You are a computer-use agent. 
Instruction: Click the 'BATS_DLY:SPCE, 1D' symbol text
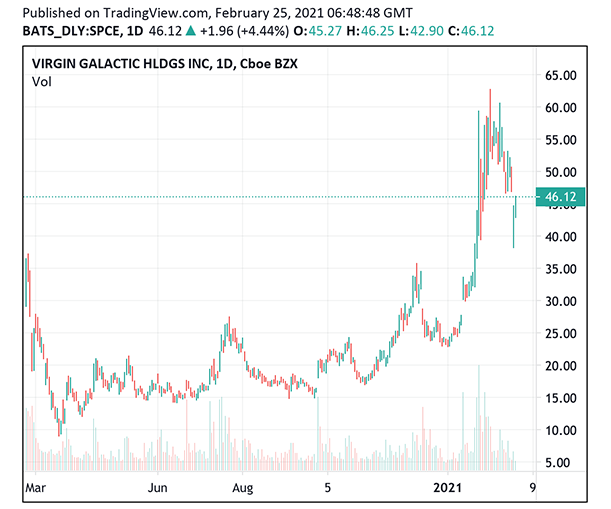tap(83, 31)
